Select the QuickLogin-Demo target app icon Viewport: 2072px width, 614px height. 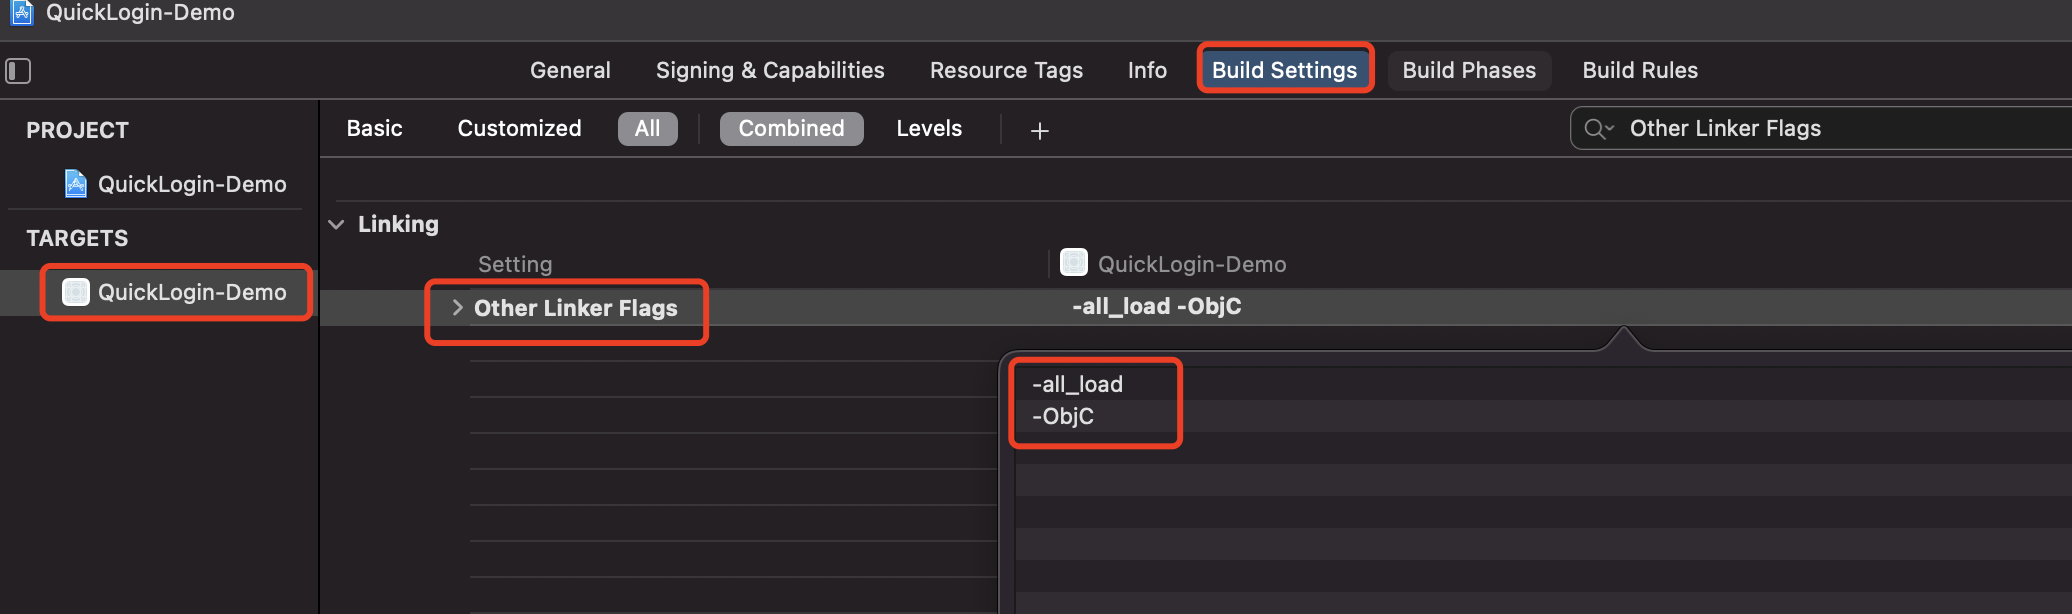click(x=76, y=292)
